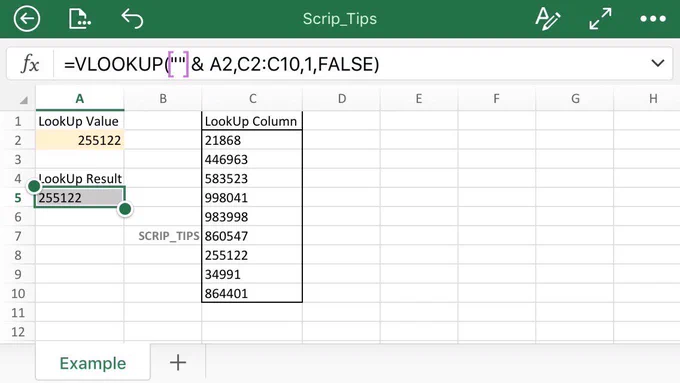Tap the top-left selection handle
Image resolution: width=680 pixels, height=383 pixels.
(34, 187)
